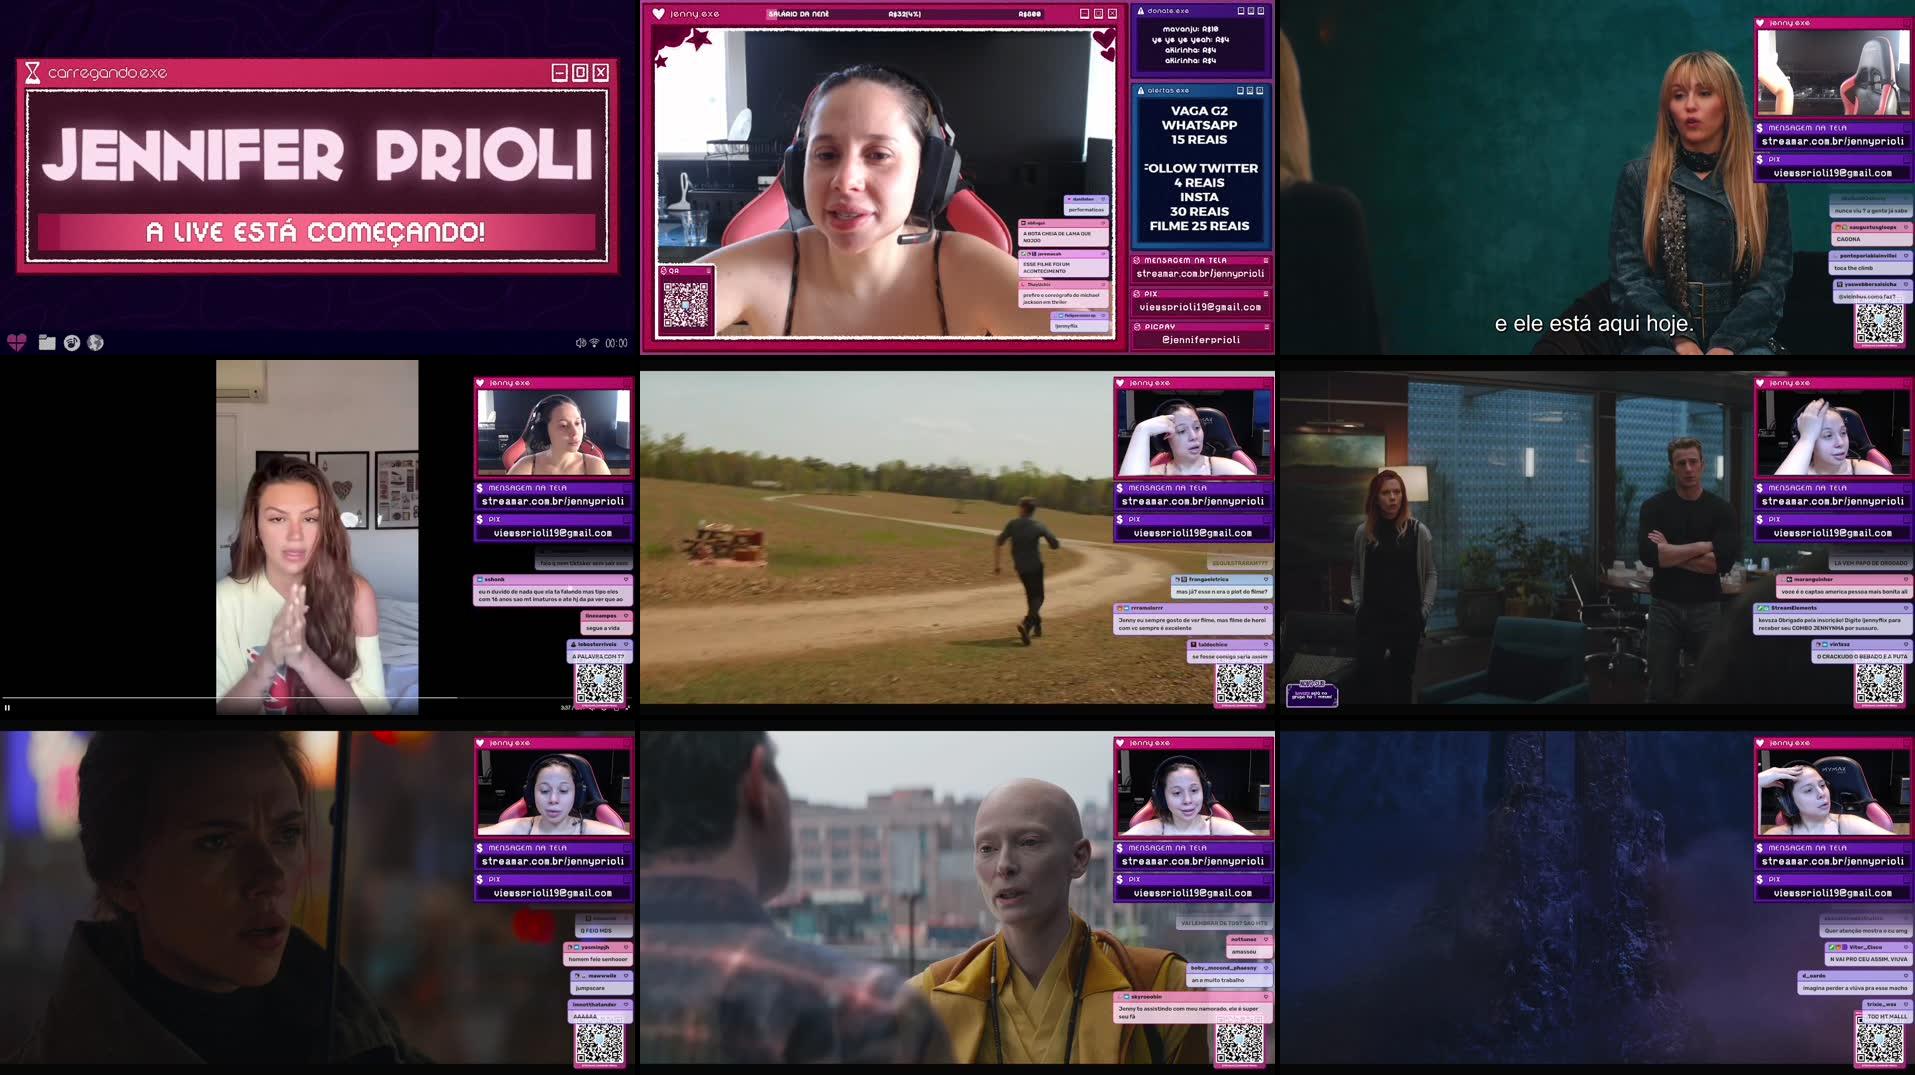Open the globe icon in the taskbar
This screenshot has height=1075, width=1915.
point(94,343)
